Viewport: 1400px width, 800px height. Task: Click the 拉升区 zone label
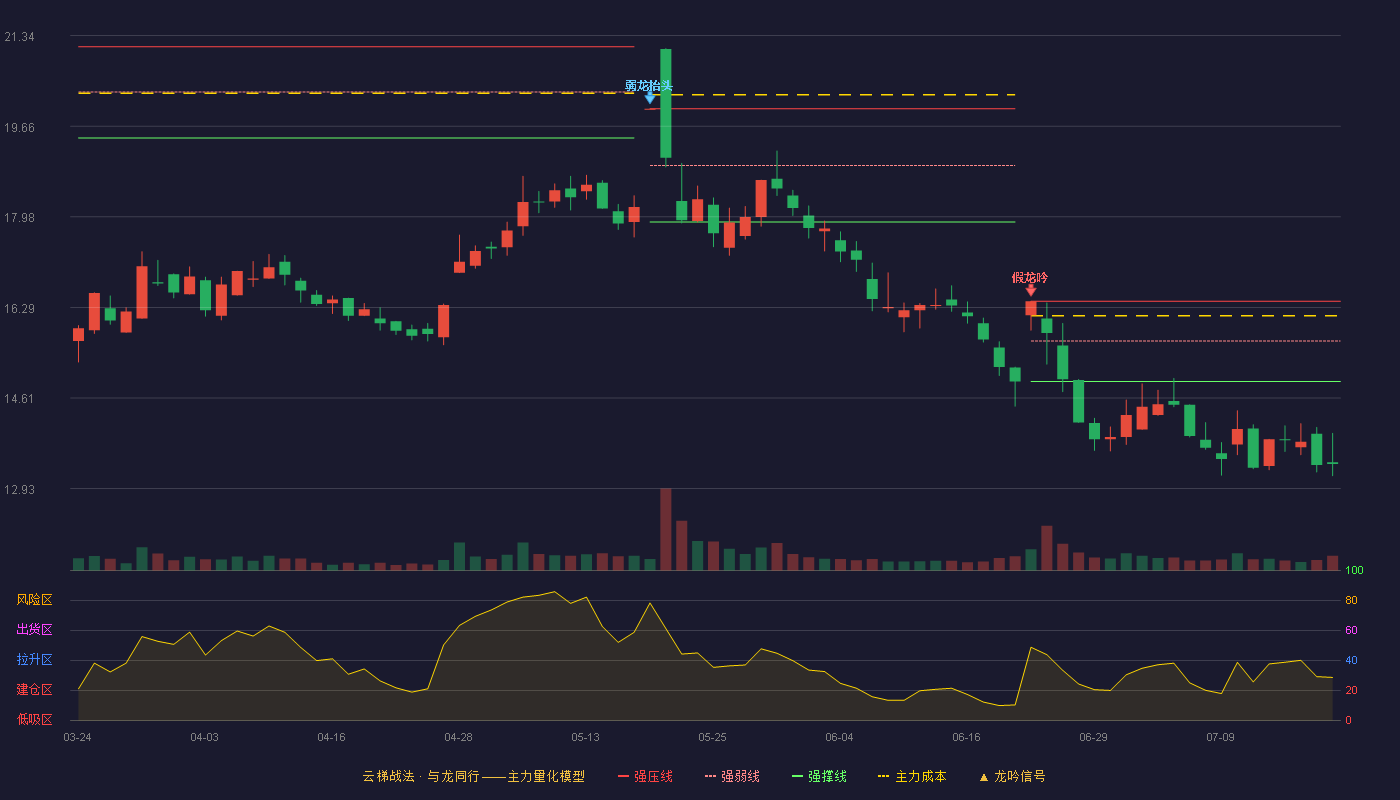(34, 660)
